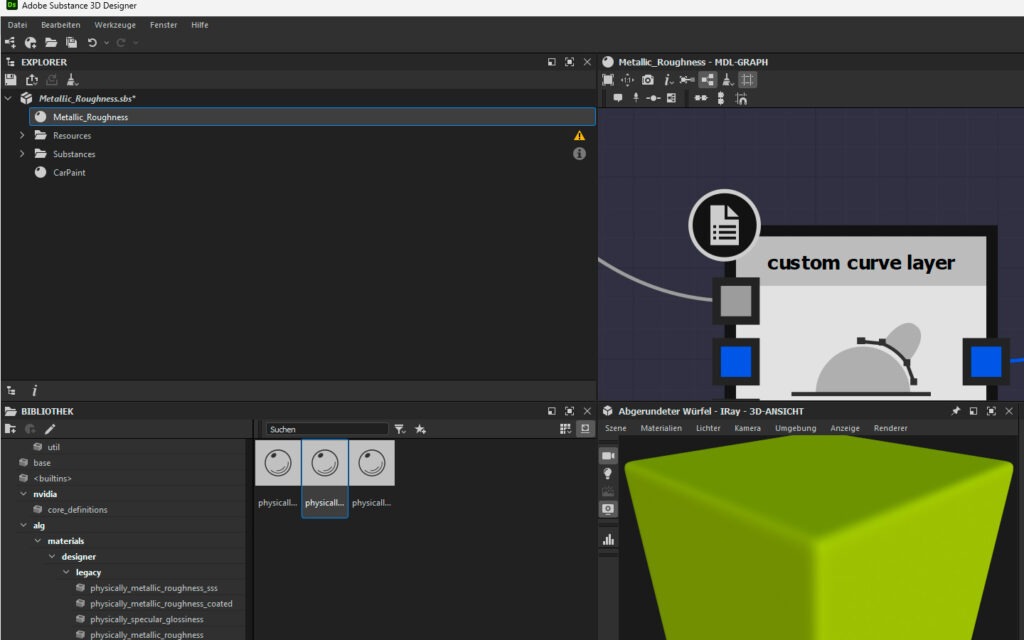Click the save all packages icon

click(71, 42)
